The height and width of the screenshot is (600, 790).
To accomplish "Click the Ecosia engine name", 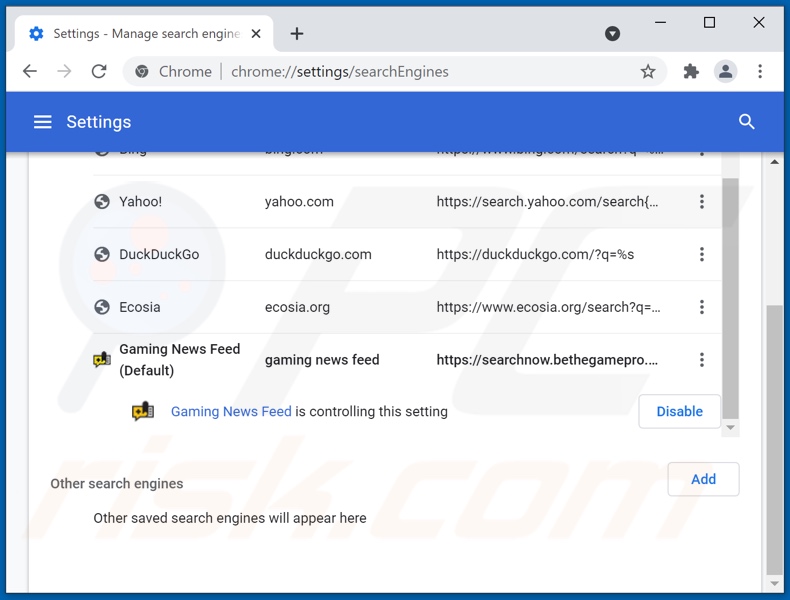I will [140, 307].
